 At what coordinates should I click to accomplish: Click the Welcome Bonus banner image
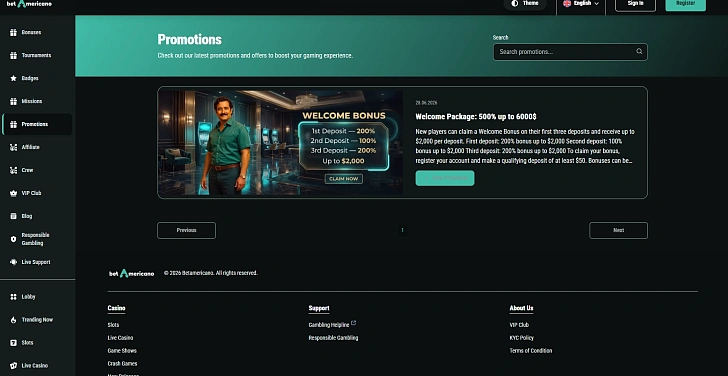tap(280, 143)
